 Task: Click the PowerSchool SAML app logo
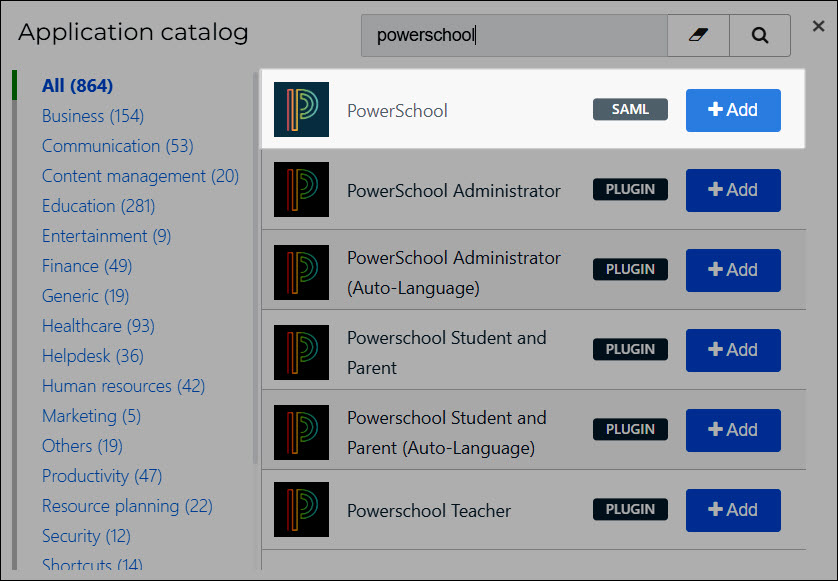tap(301, 110)
